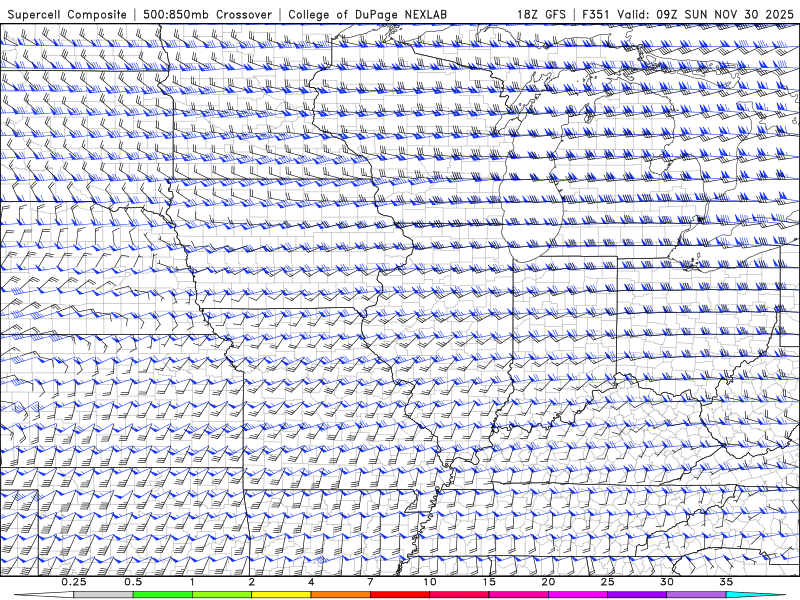800x600 pixels.
Task: Click the legend label '20'
Action: [x=548, y=582]
